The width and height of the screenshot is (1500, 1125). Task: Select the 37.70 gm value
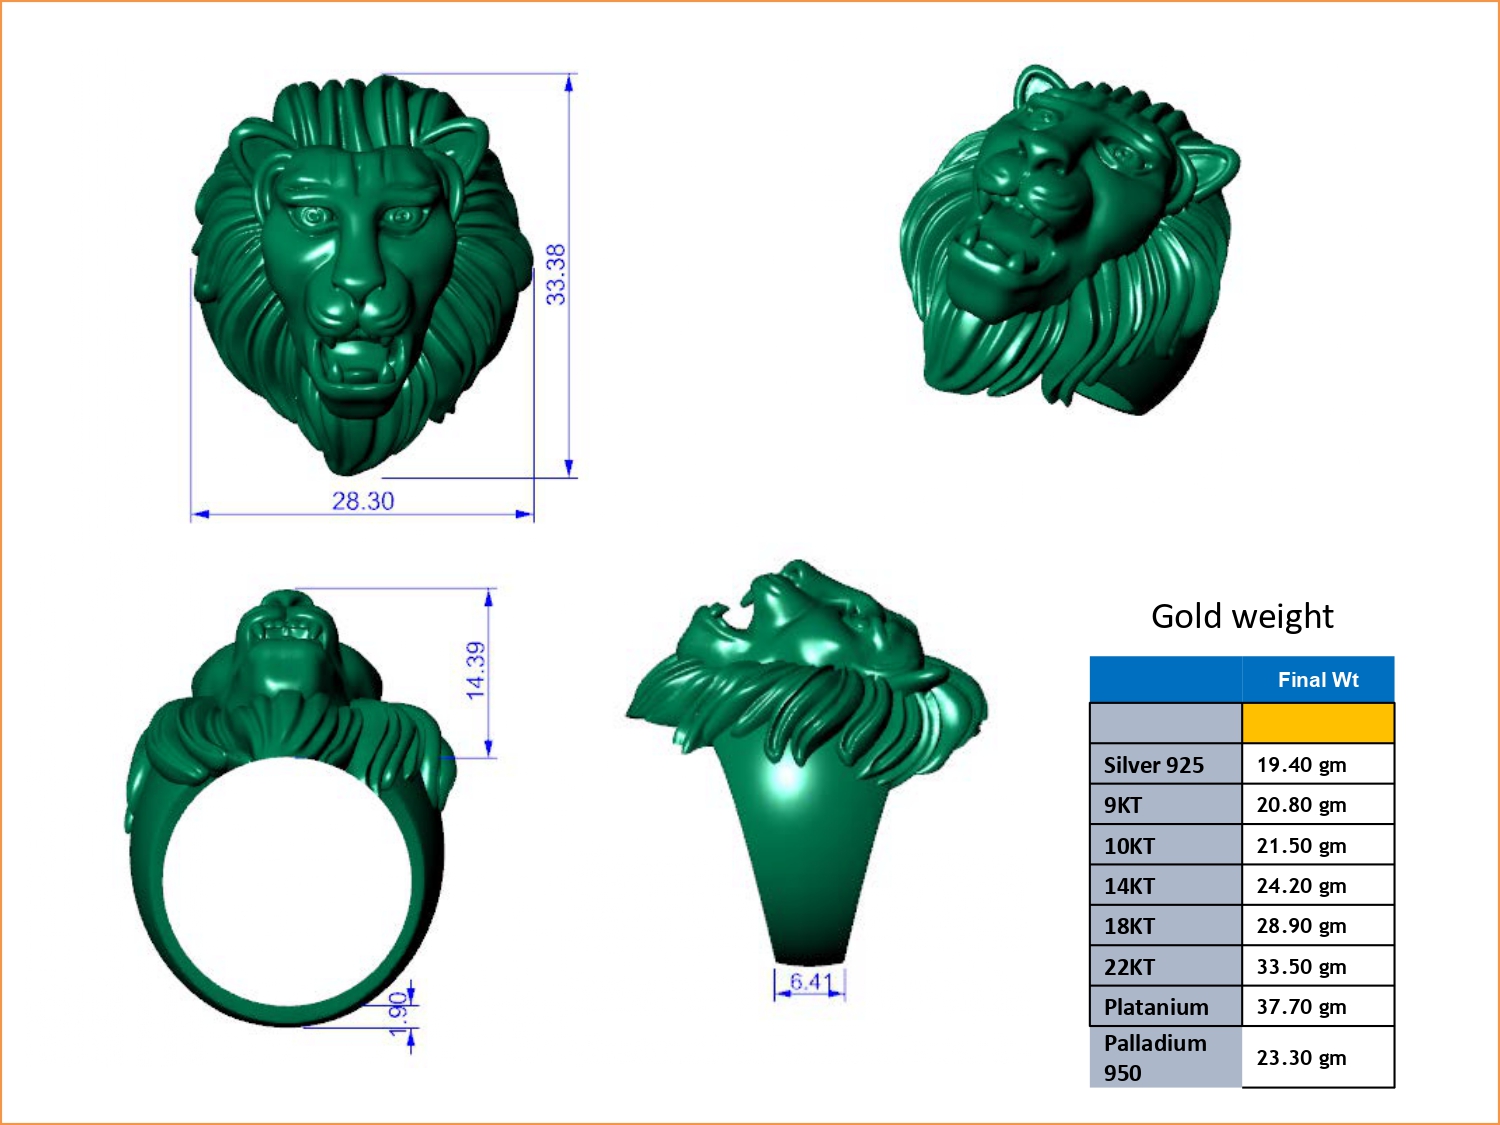coord(1301,1007)
